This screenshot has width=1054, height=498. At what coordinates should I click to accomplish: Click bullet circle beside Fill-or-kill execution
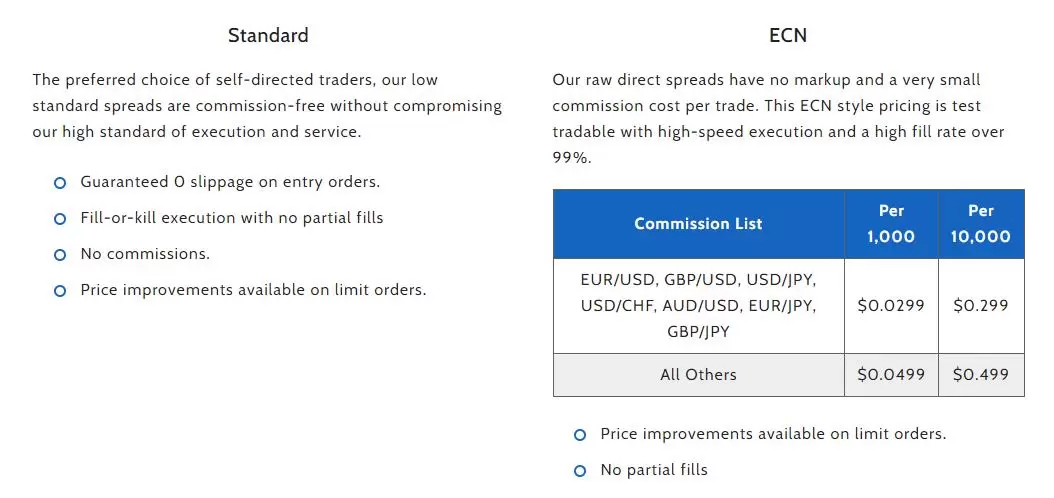click(60, 219)
